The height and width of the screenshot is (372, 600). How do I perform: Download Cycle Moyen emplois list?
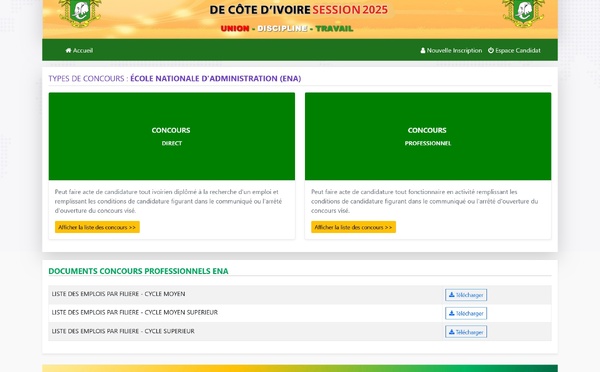click(x=466, y=295)
